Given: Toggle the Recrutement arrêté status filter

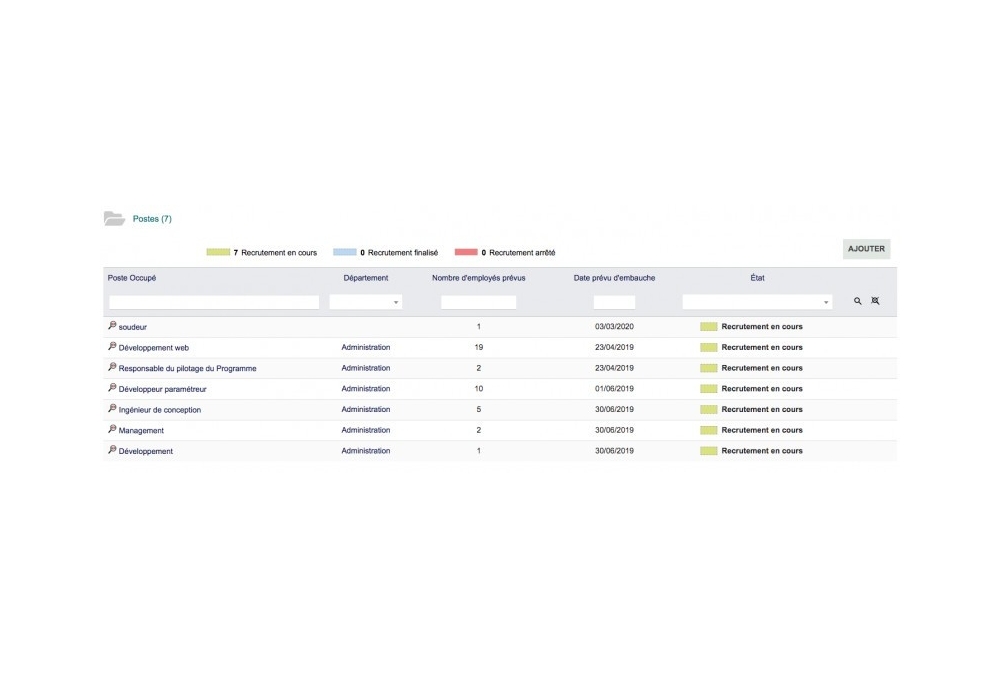Looking at the screenshot, I should 465,252.
